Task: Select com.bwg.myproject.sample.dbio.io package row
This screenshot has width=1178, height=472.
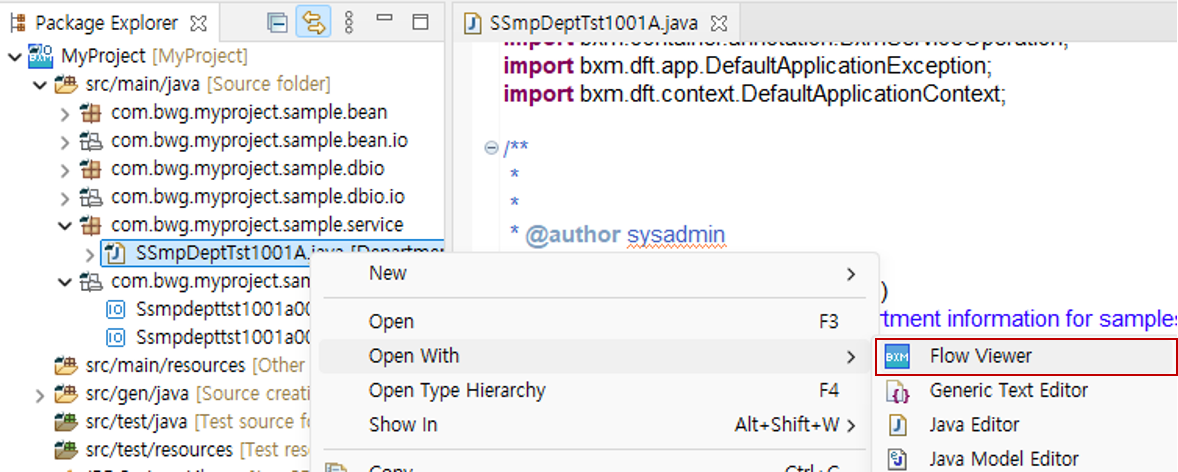Action: (258, 197)
